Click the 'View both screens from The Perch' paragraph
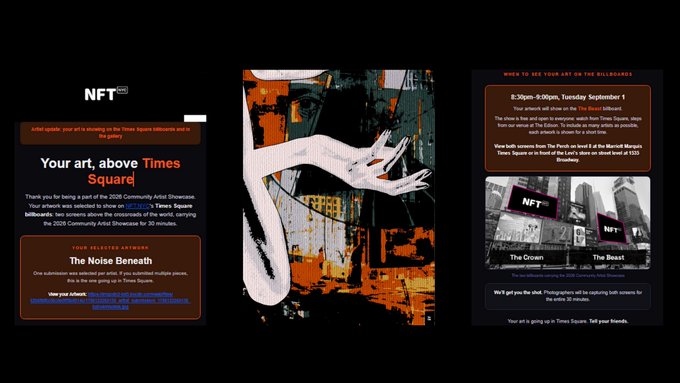Viewport: 680px width, 383px height. [x=568, y=153]
